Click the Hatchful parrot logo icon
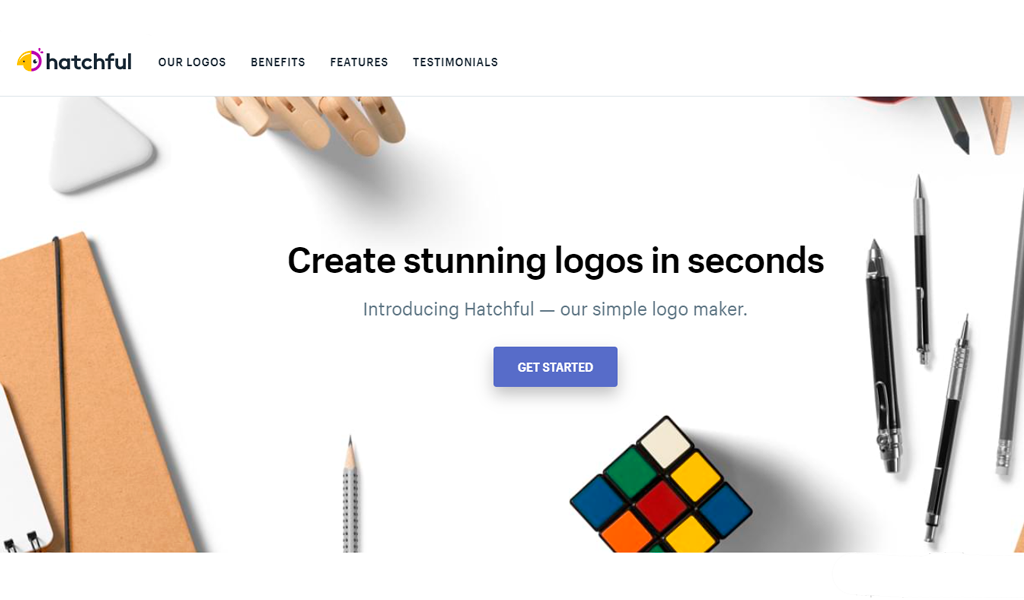 [30, 60]
